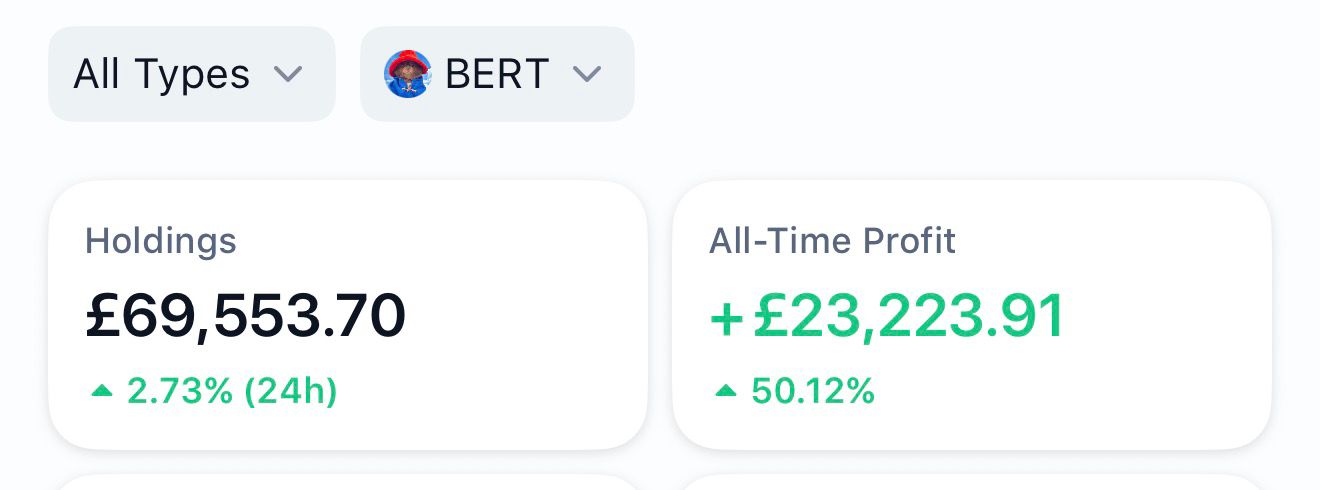
Task: Select the BERT asset label
Action: pyautogui.click(x=497, y=74)
